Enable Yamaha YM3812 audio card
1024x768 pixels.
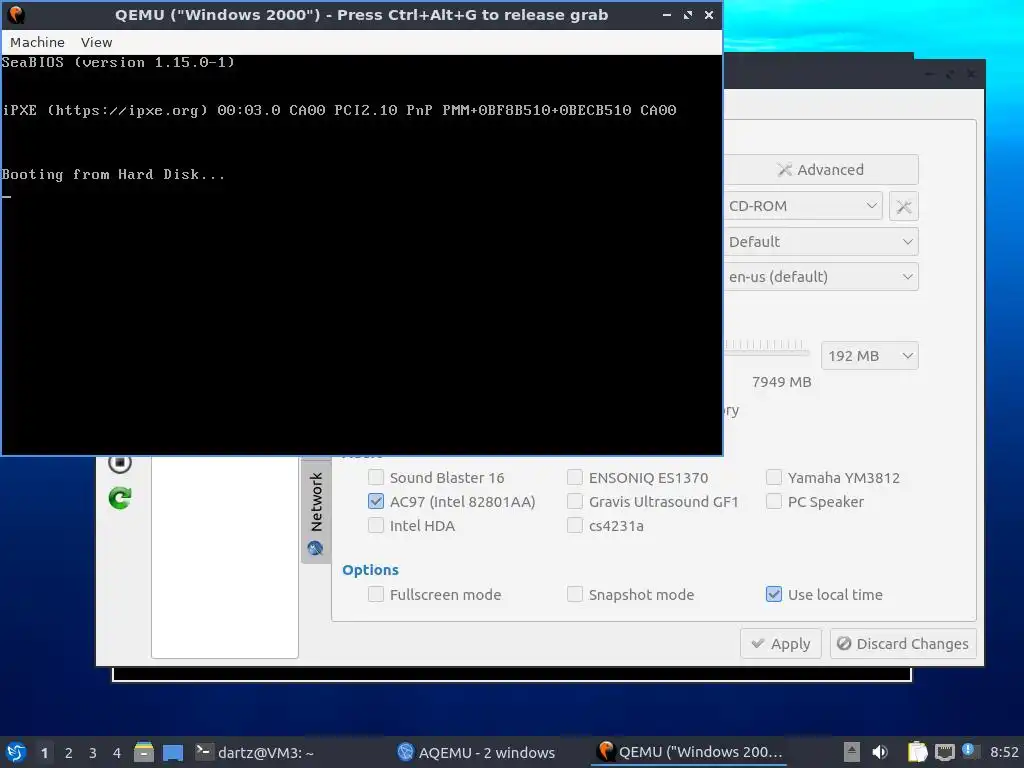point(774,477)
